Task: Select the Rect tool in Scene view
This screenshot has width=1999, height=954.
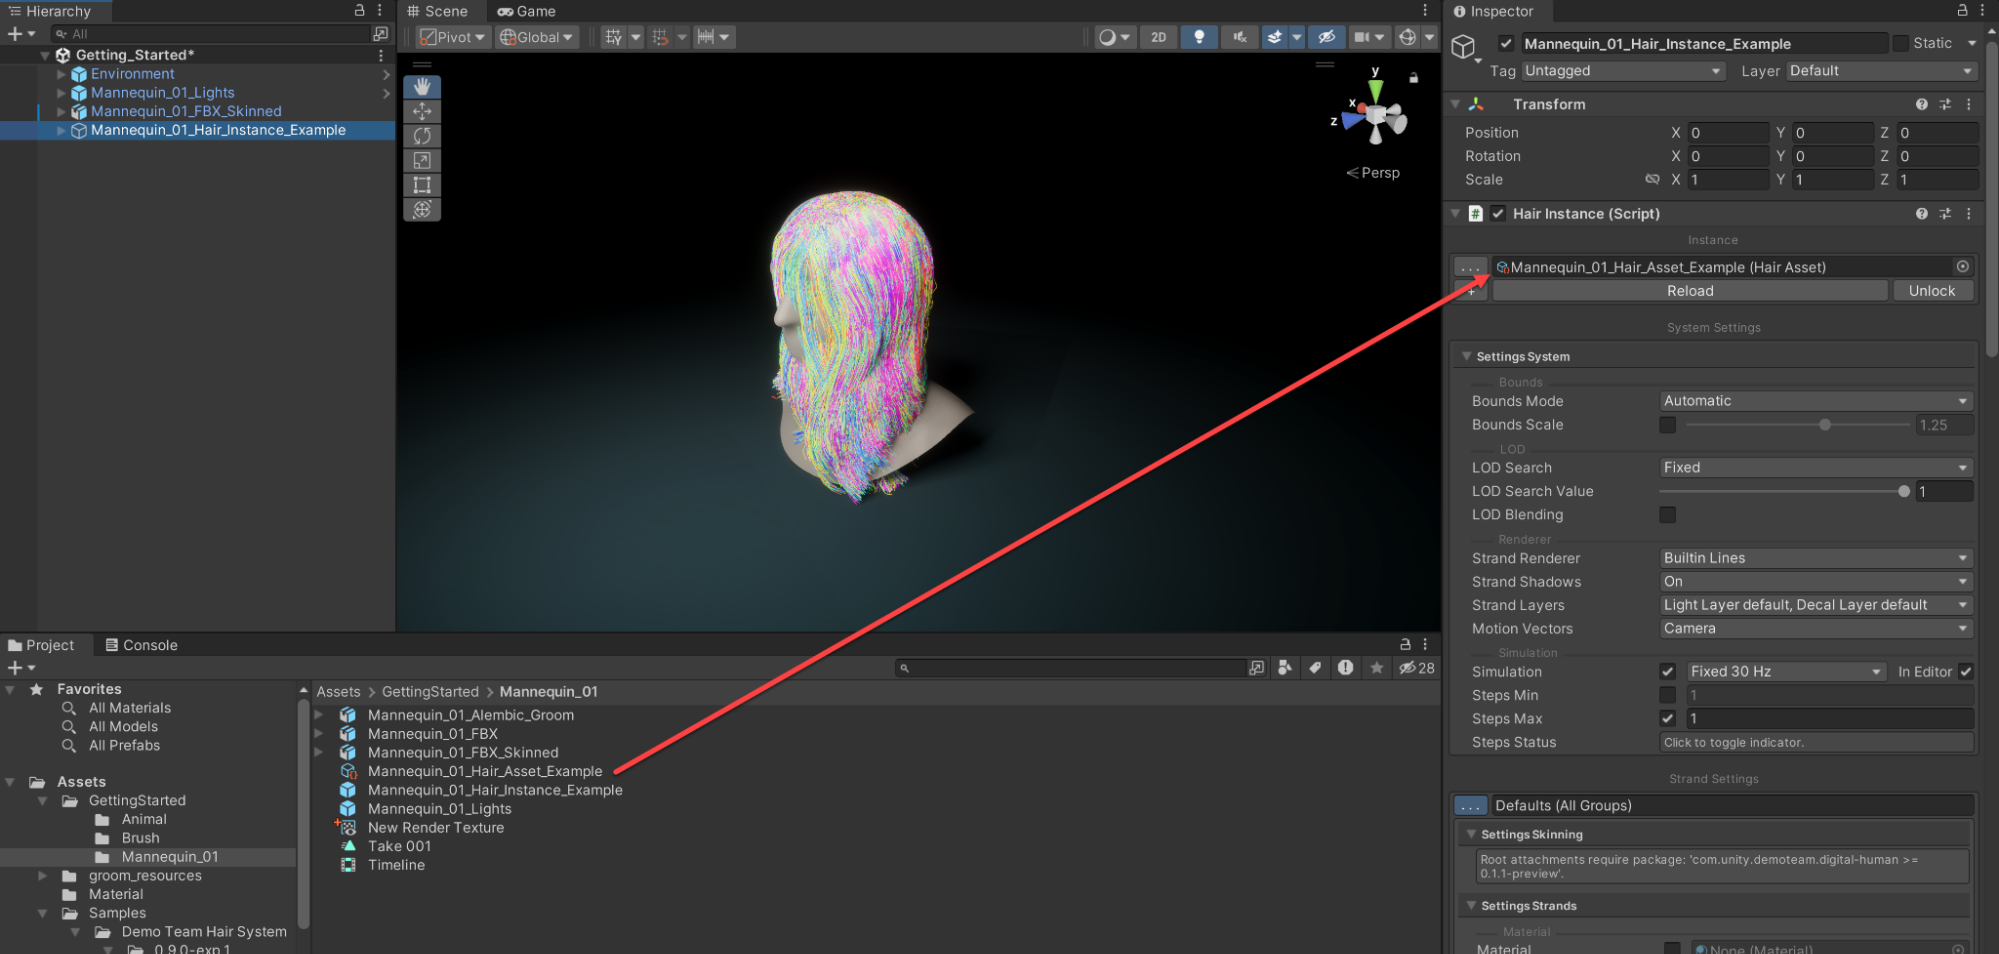Action: pyautogui.click(x=422, y=185)
